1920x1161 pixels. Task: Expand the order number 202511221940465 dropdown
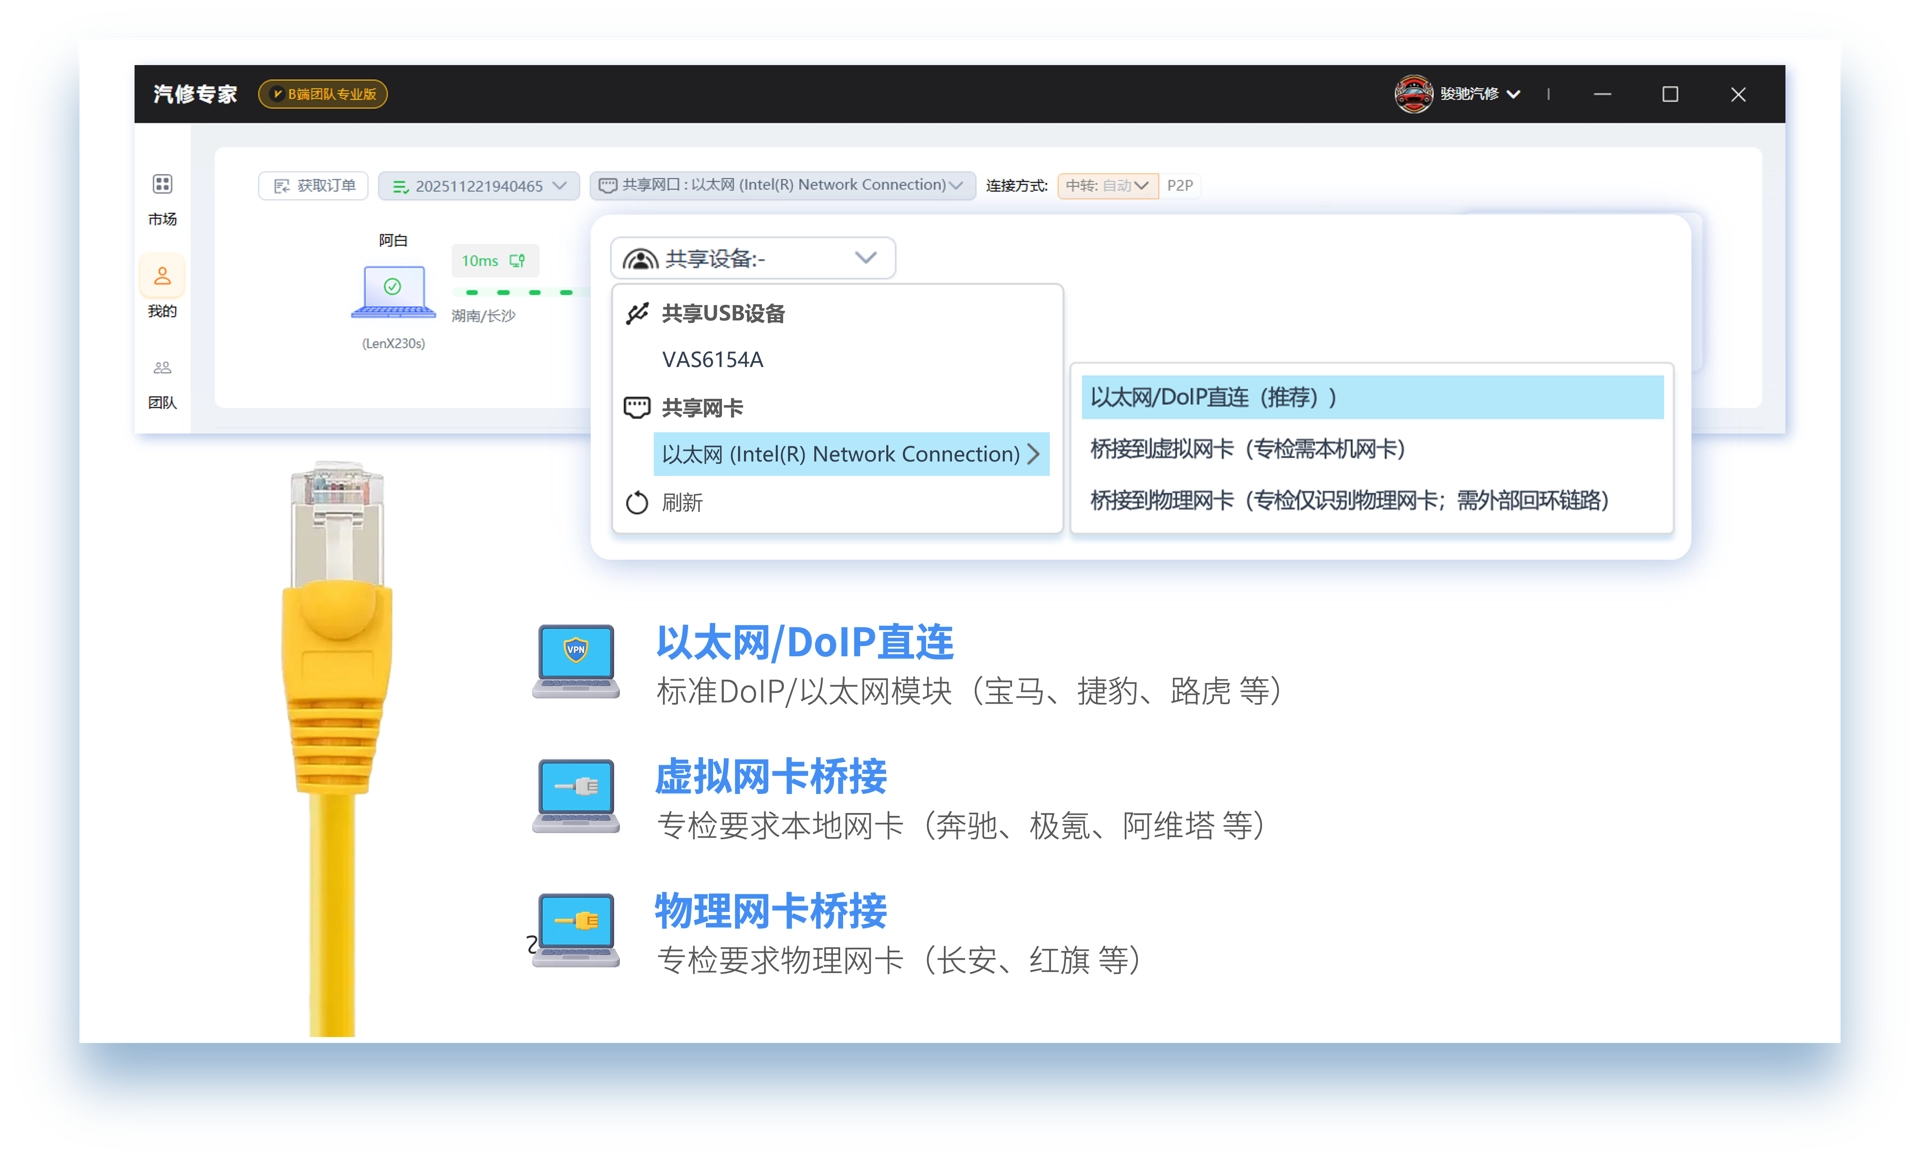479,186
